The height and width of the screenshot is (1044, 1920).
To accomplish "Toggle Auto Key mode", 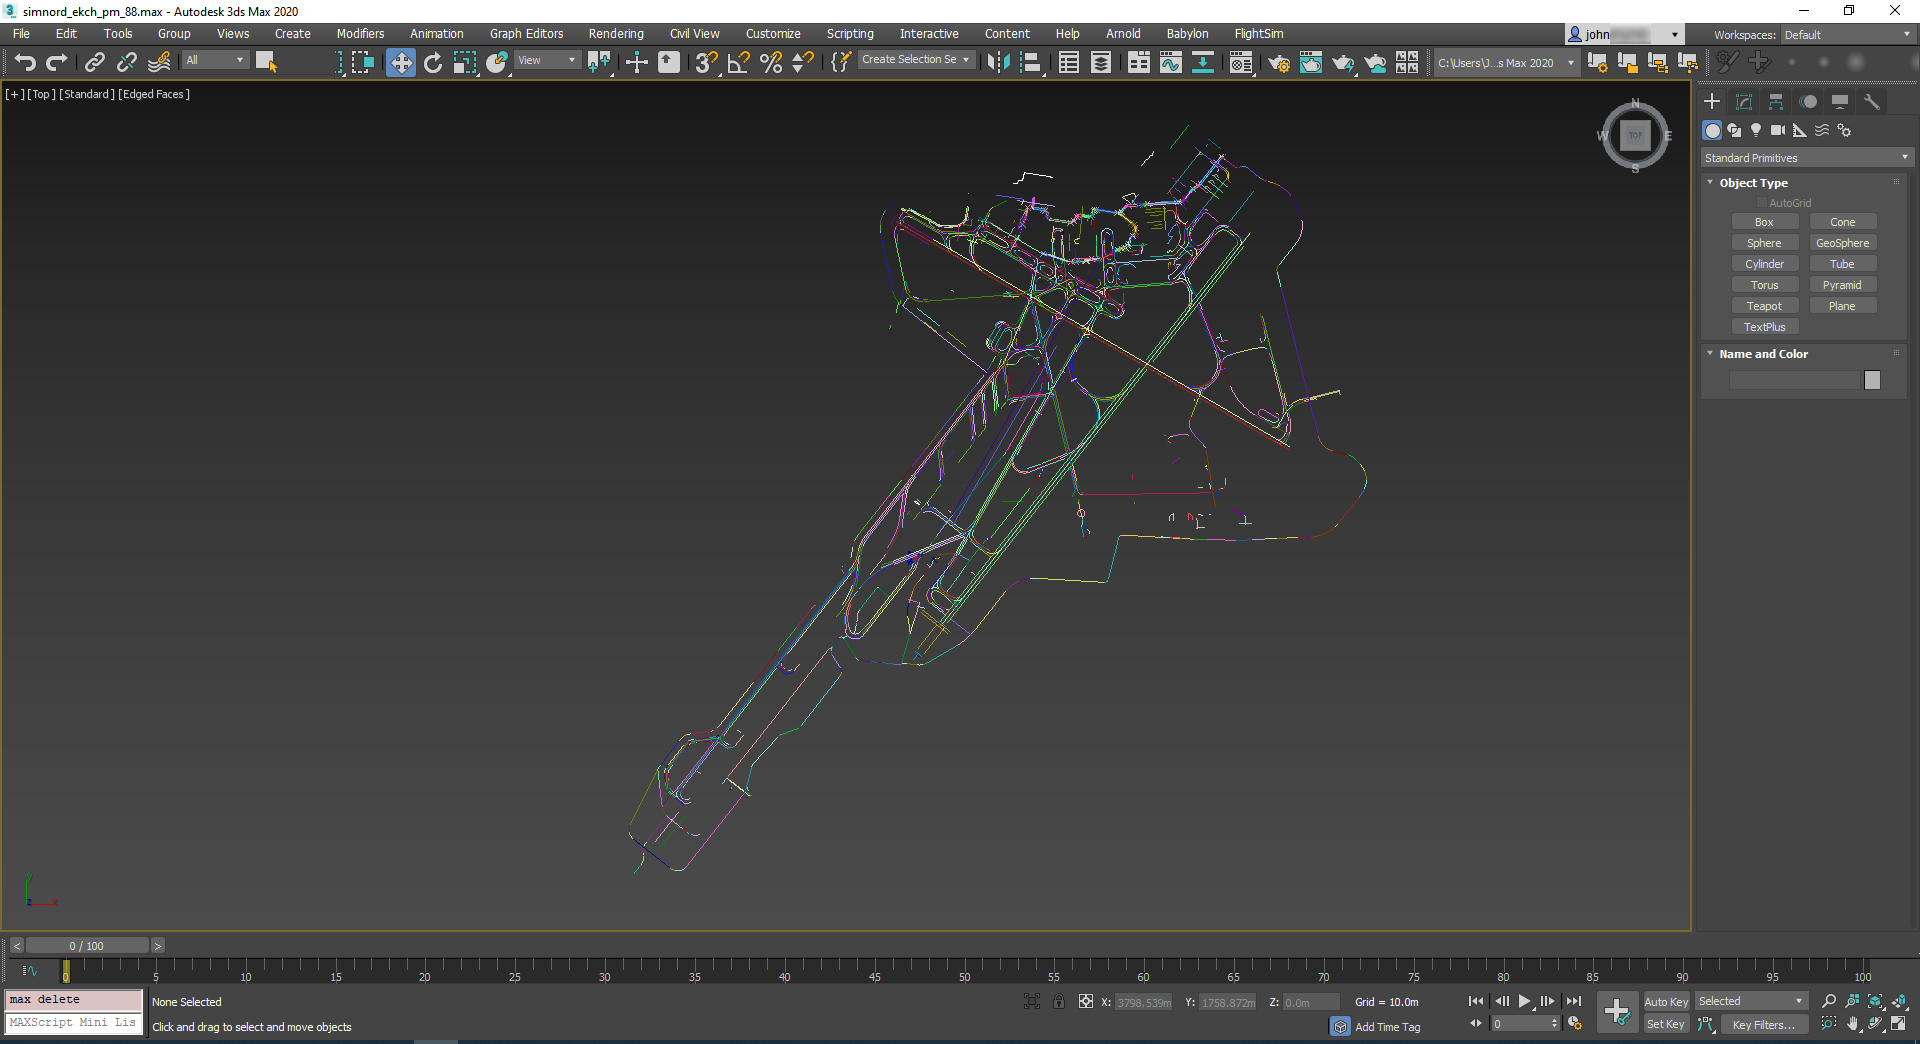I will (x=1666, y=1002).
